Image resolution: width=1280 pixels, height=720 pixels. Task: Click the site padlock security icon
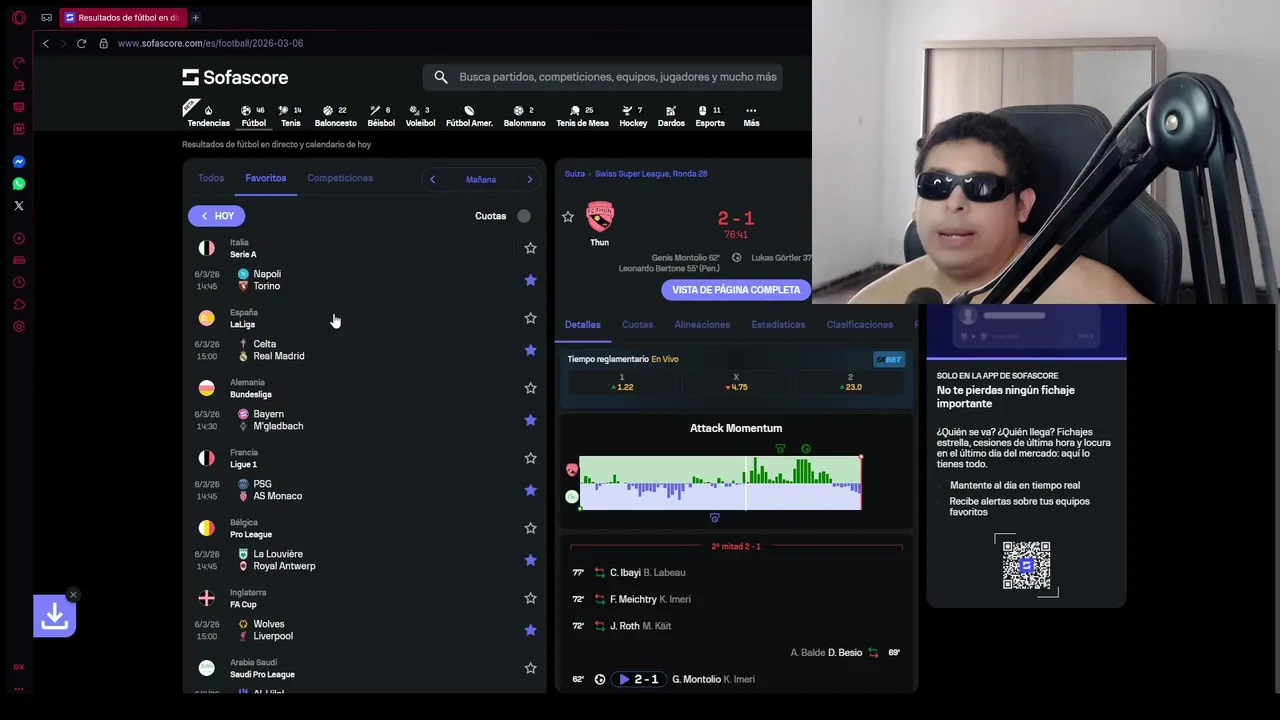click(103, 43)
